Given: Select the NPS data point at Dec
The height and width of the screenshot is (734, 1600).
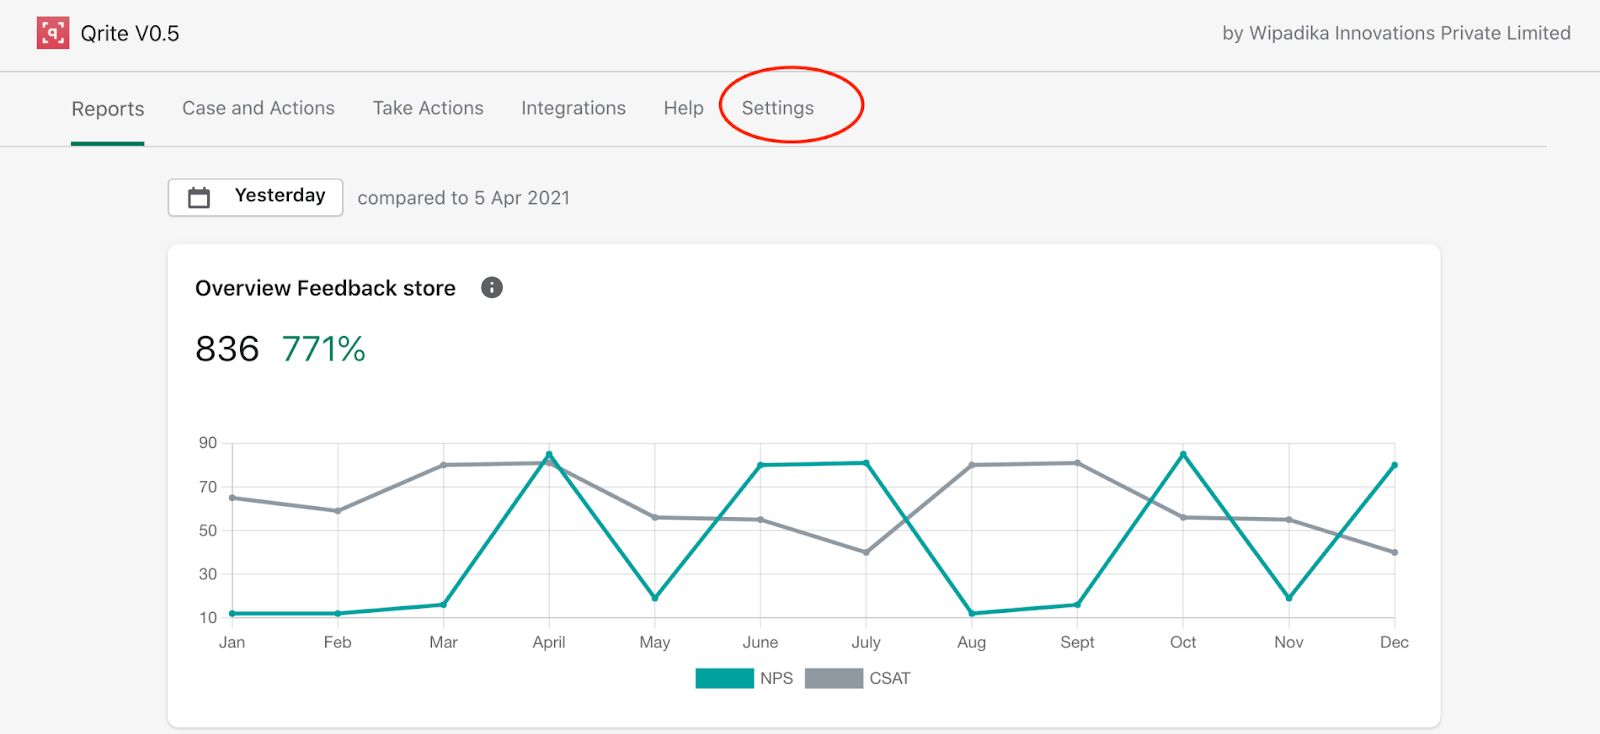Looking at the screenshot, I should pyautogui.click(x=1394, y=465).
